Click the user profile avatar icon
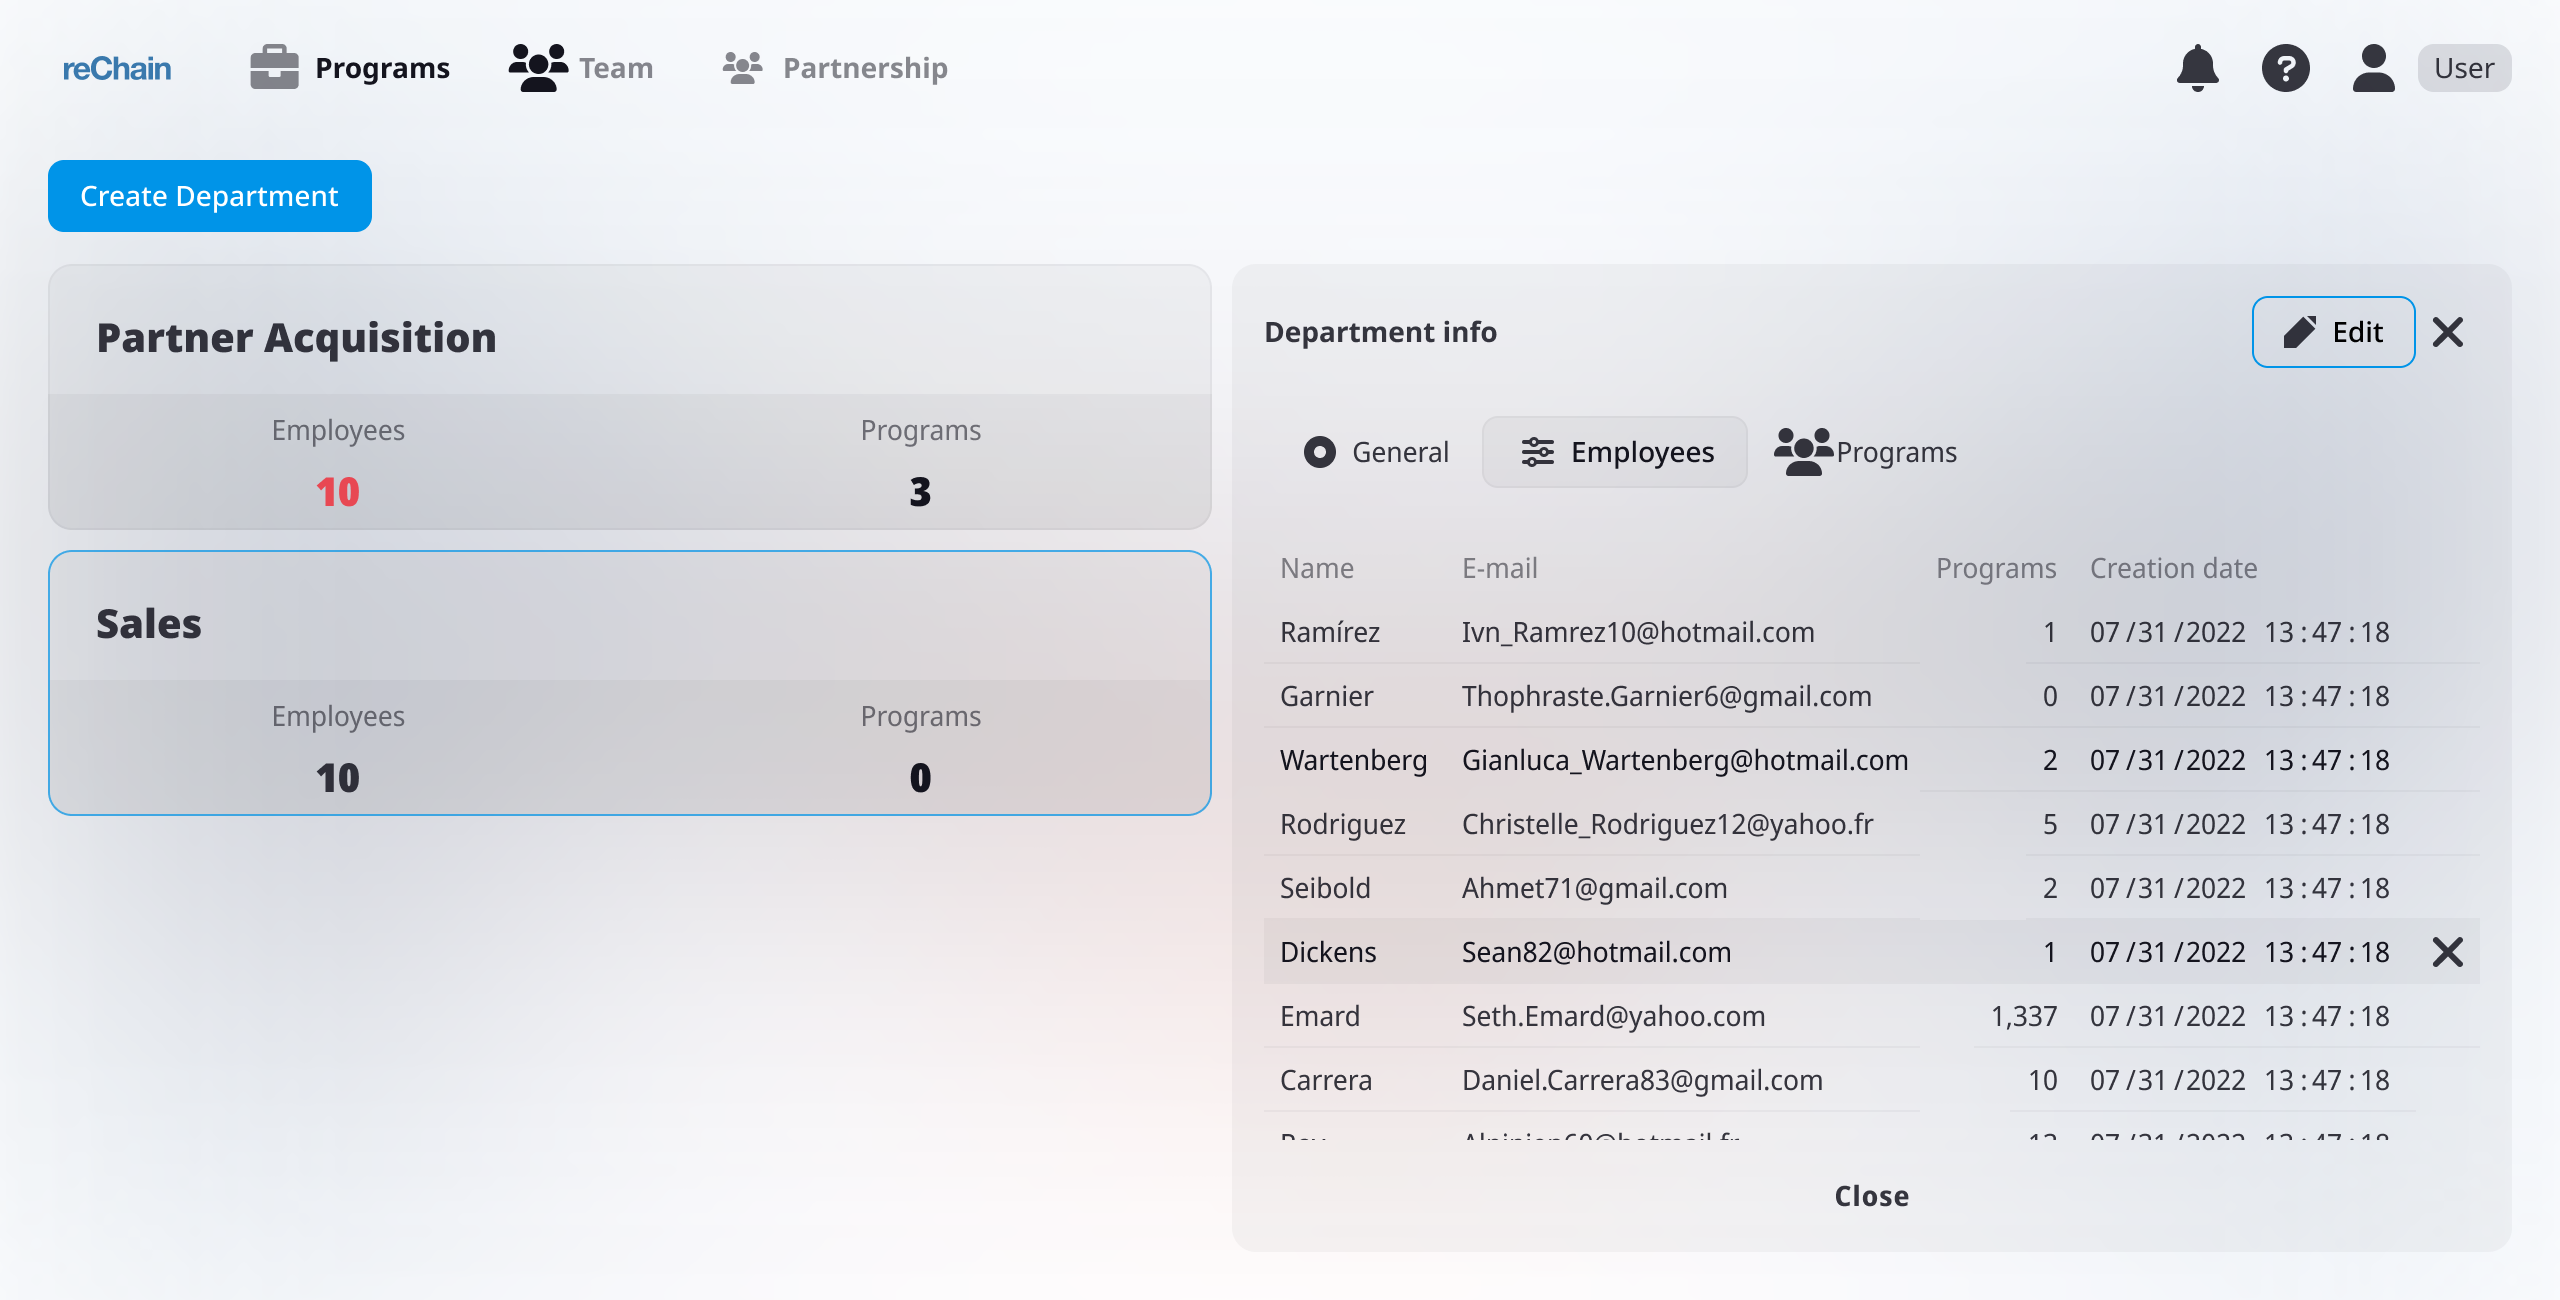Image resolution: width=2560 pixels, height=1300 pixels. point(2373,68)
